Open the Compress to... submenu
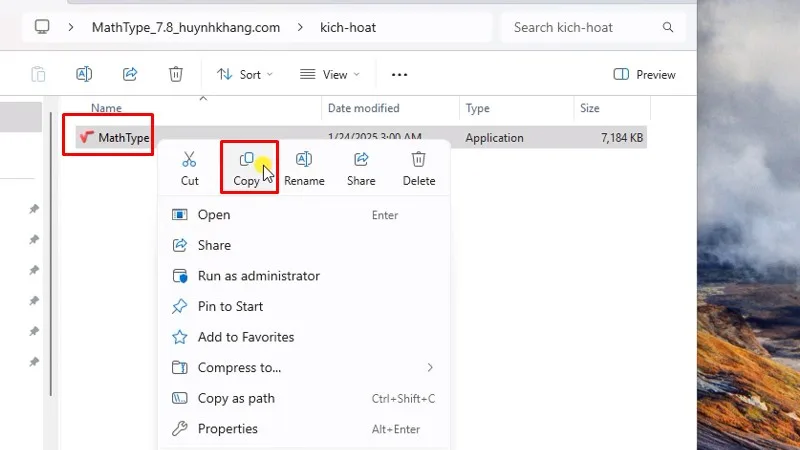Screen dimensions: 800x450 304,368
